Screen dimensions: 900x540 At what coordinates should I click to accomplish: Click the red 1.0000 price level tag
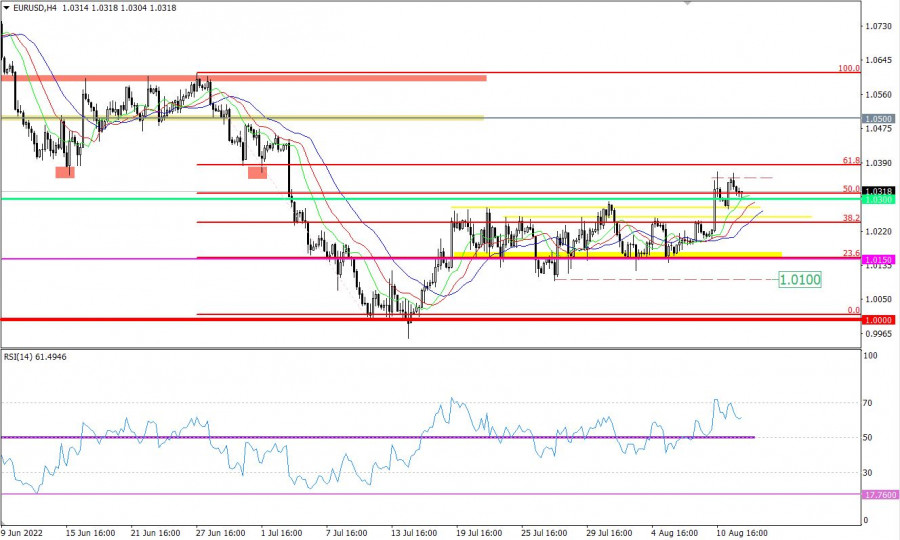pyautogui.click(x=877, y=320)
